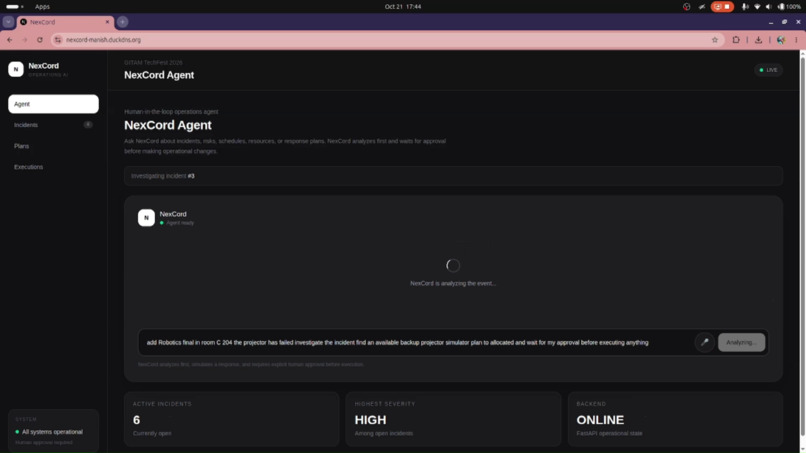
Task: Open a new browser tab
Action: (x=122, y=22)
